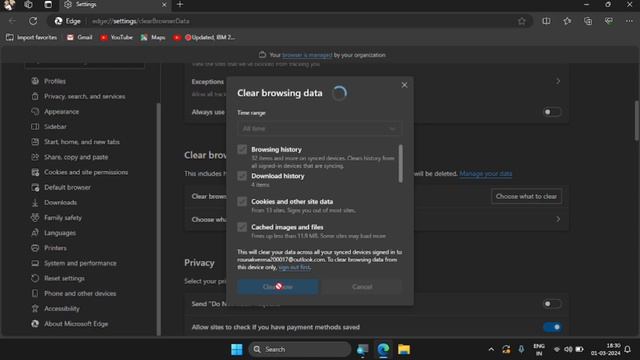Follow the sign out first link
Image resolution: width=640 pixels, height=360 pixels.
[294, 267]
